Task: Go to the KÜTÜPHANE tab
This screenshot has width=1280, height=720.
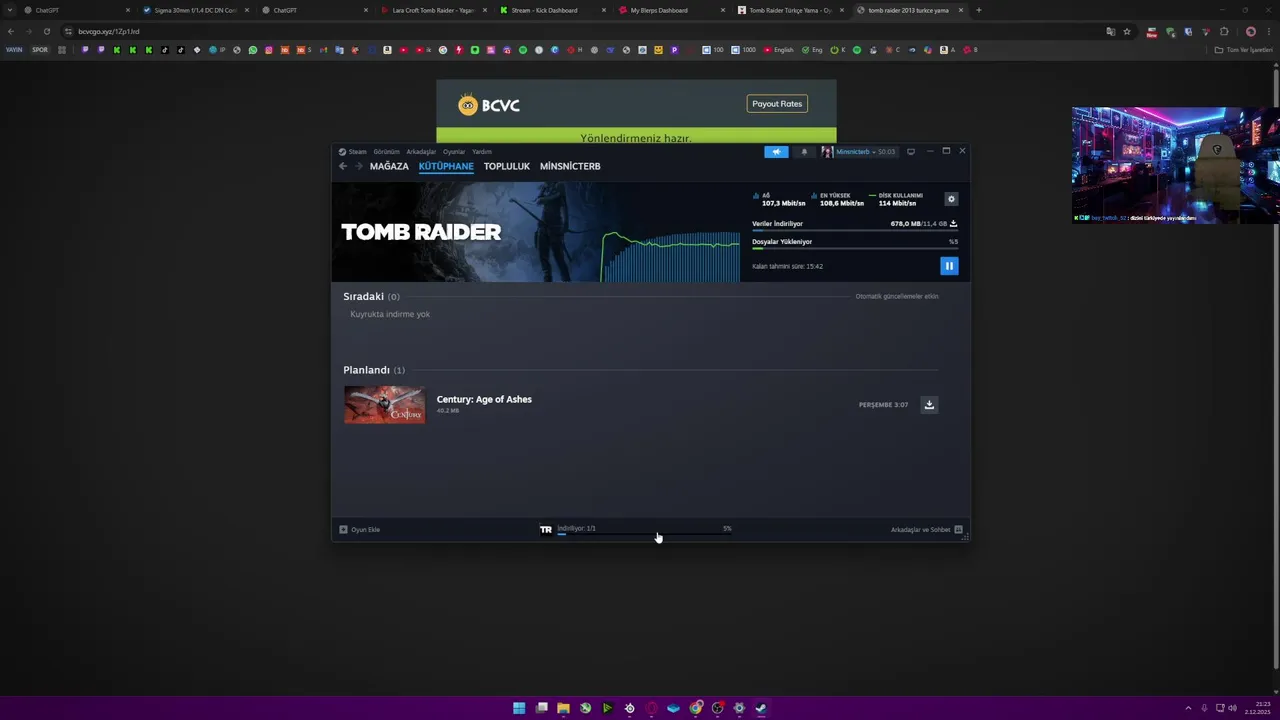Action: coord(446,166)
